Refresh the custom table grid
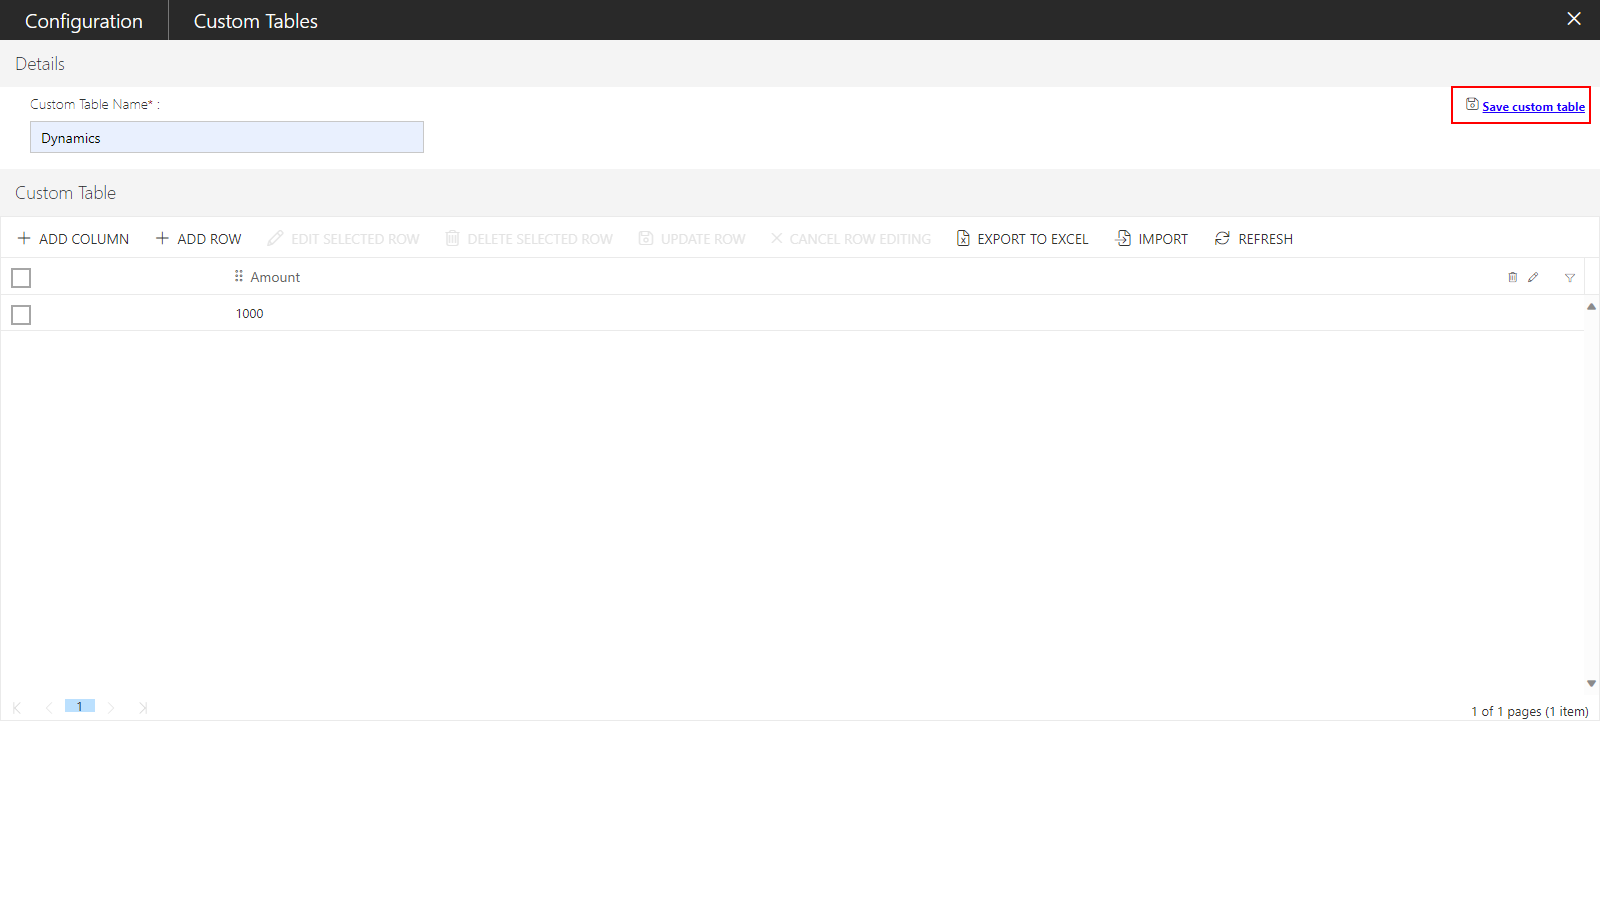Image resolution: width=1600 pixels, height=900 pixels. point(1254,239)
